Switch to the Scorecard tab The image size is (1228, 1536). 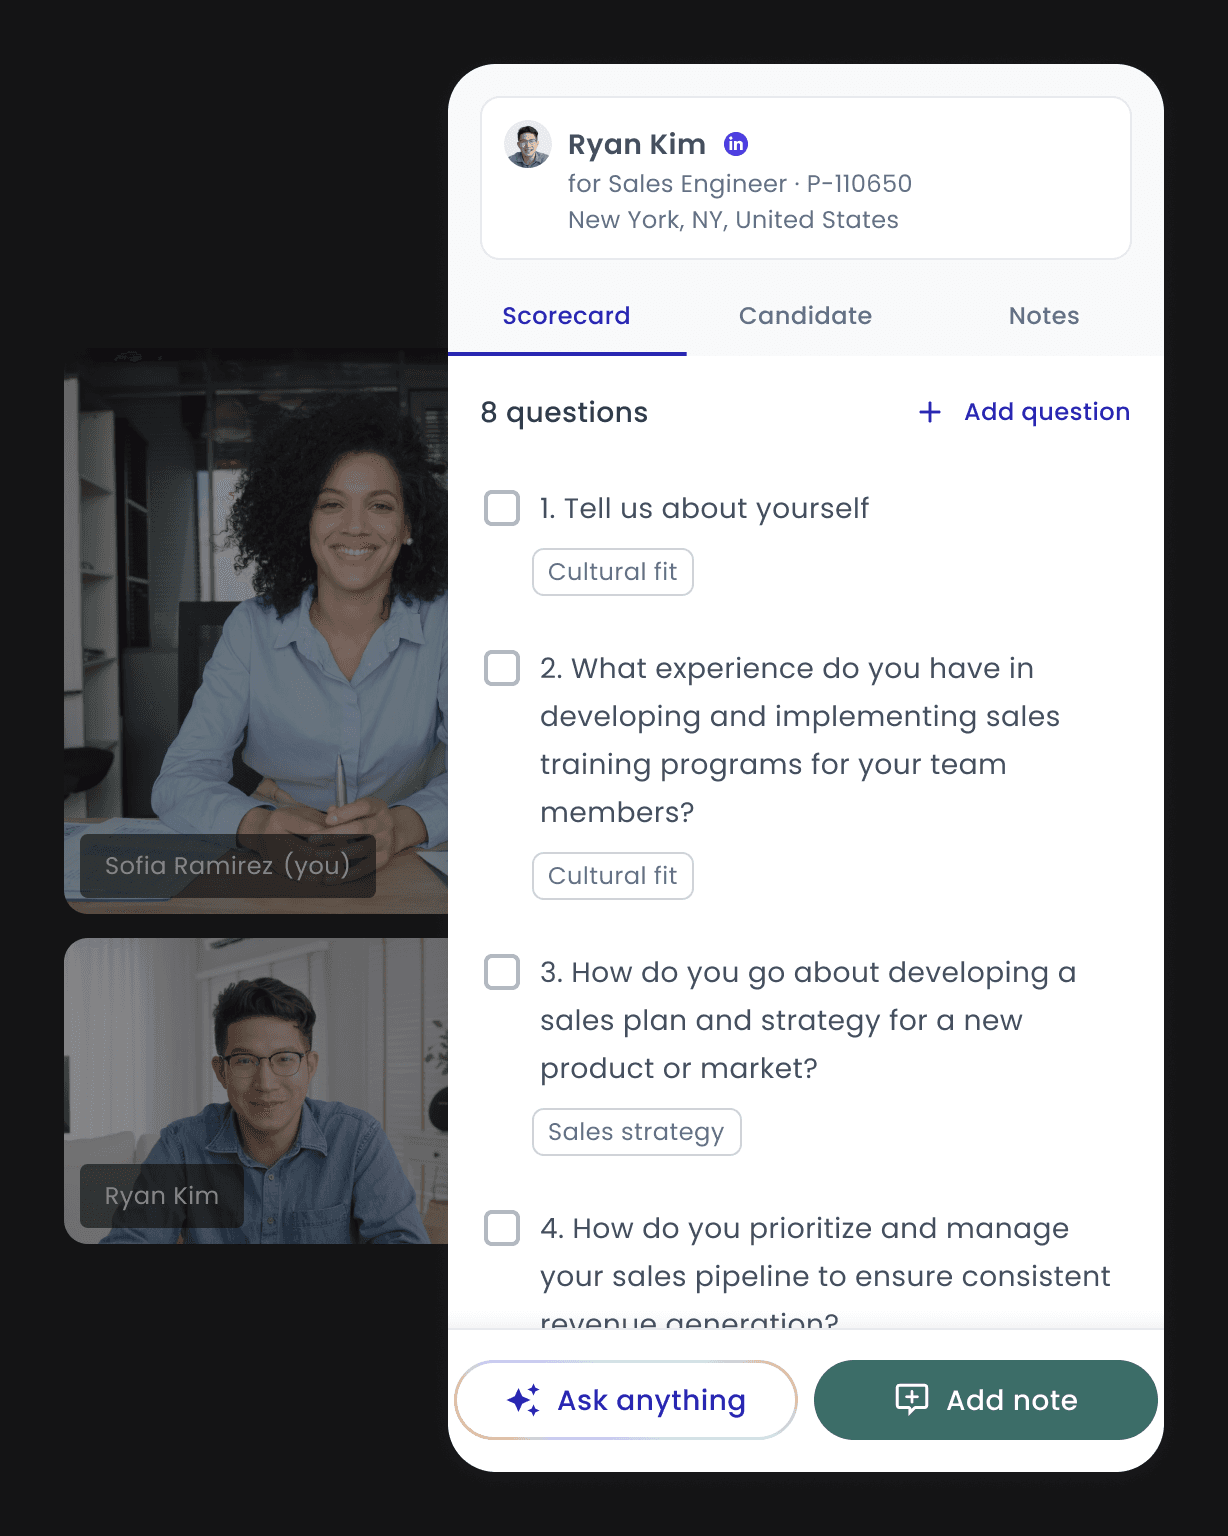566,316
